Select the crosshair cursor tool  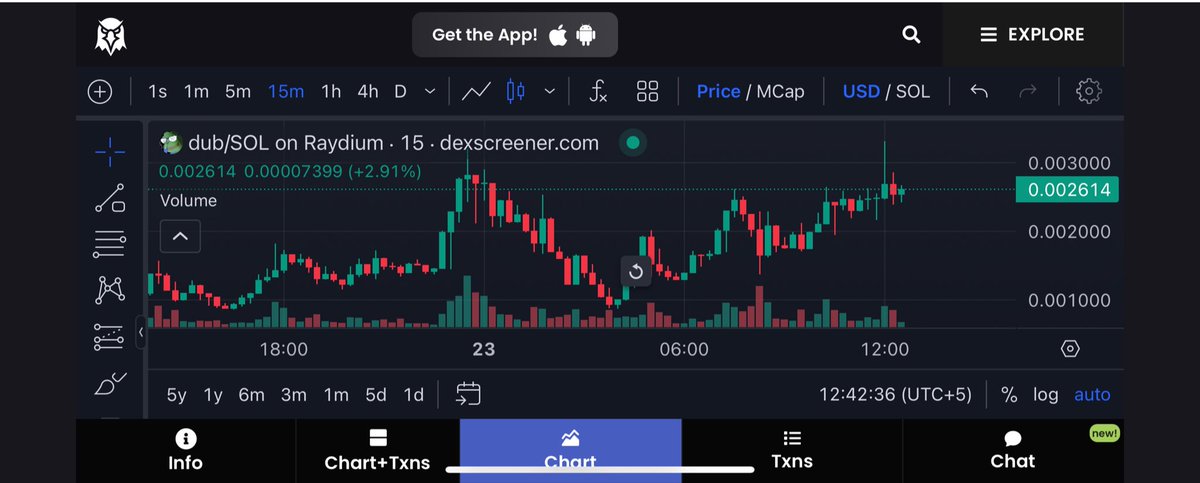110,152
